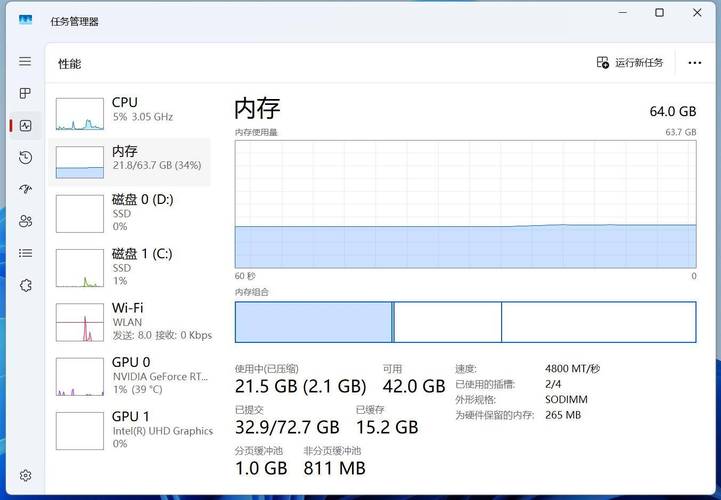This screenshot has width=721, height=500.
Task: Open the Startup apps page icon
Action: click(25, 189)
